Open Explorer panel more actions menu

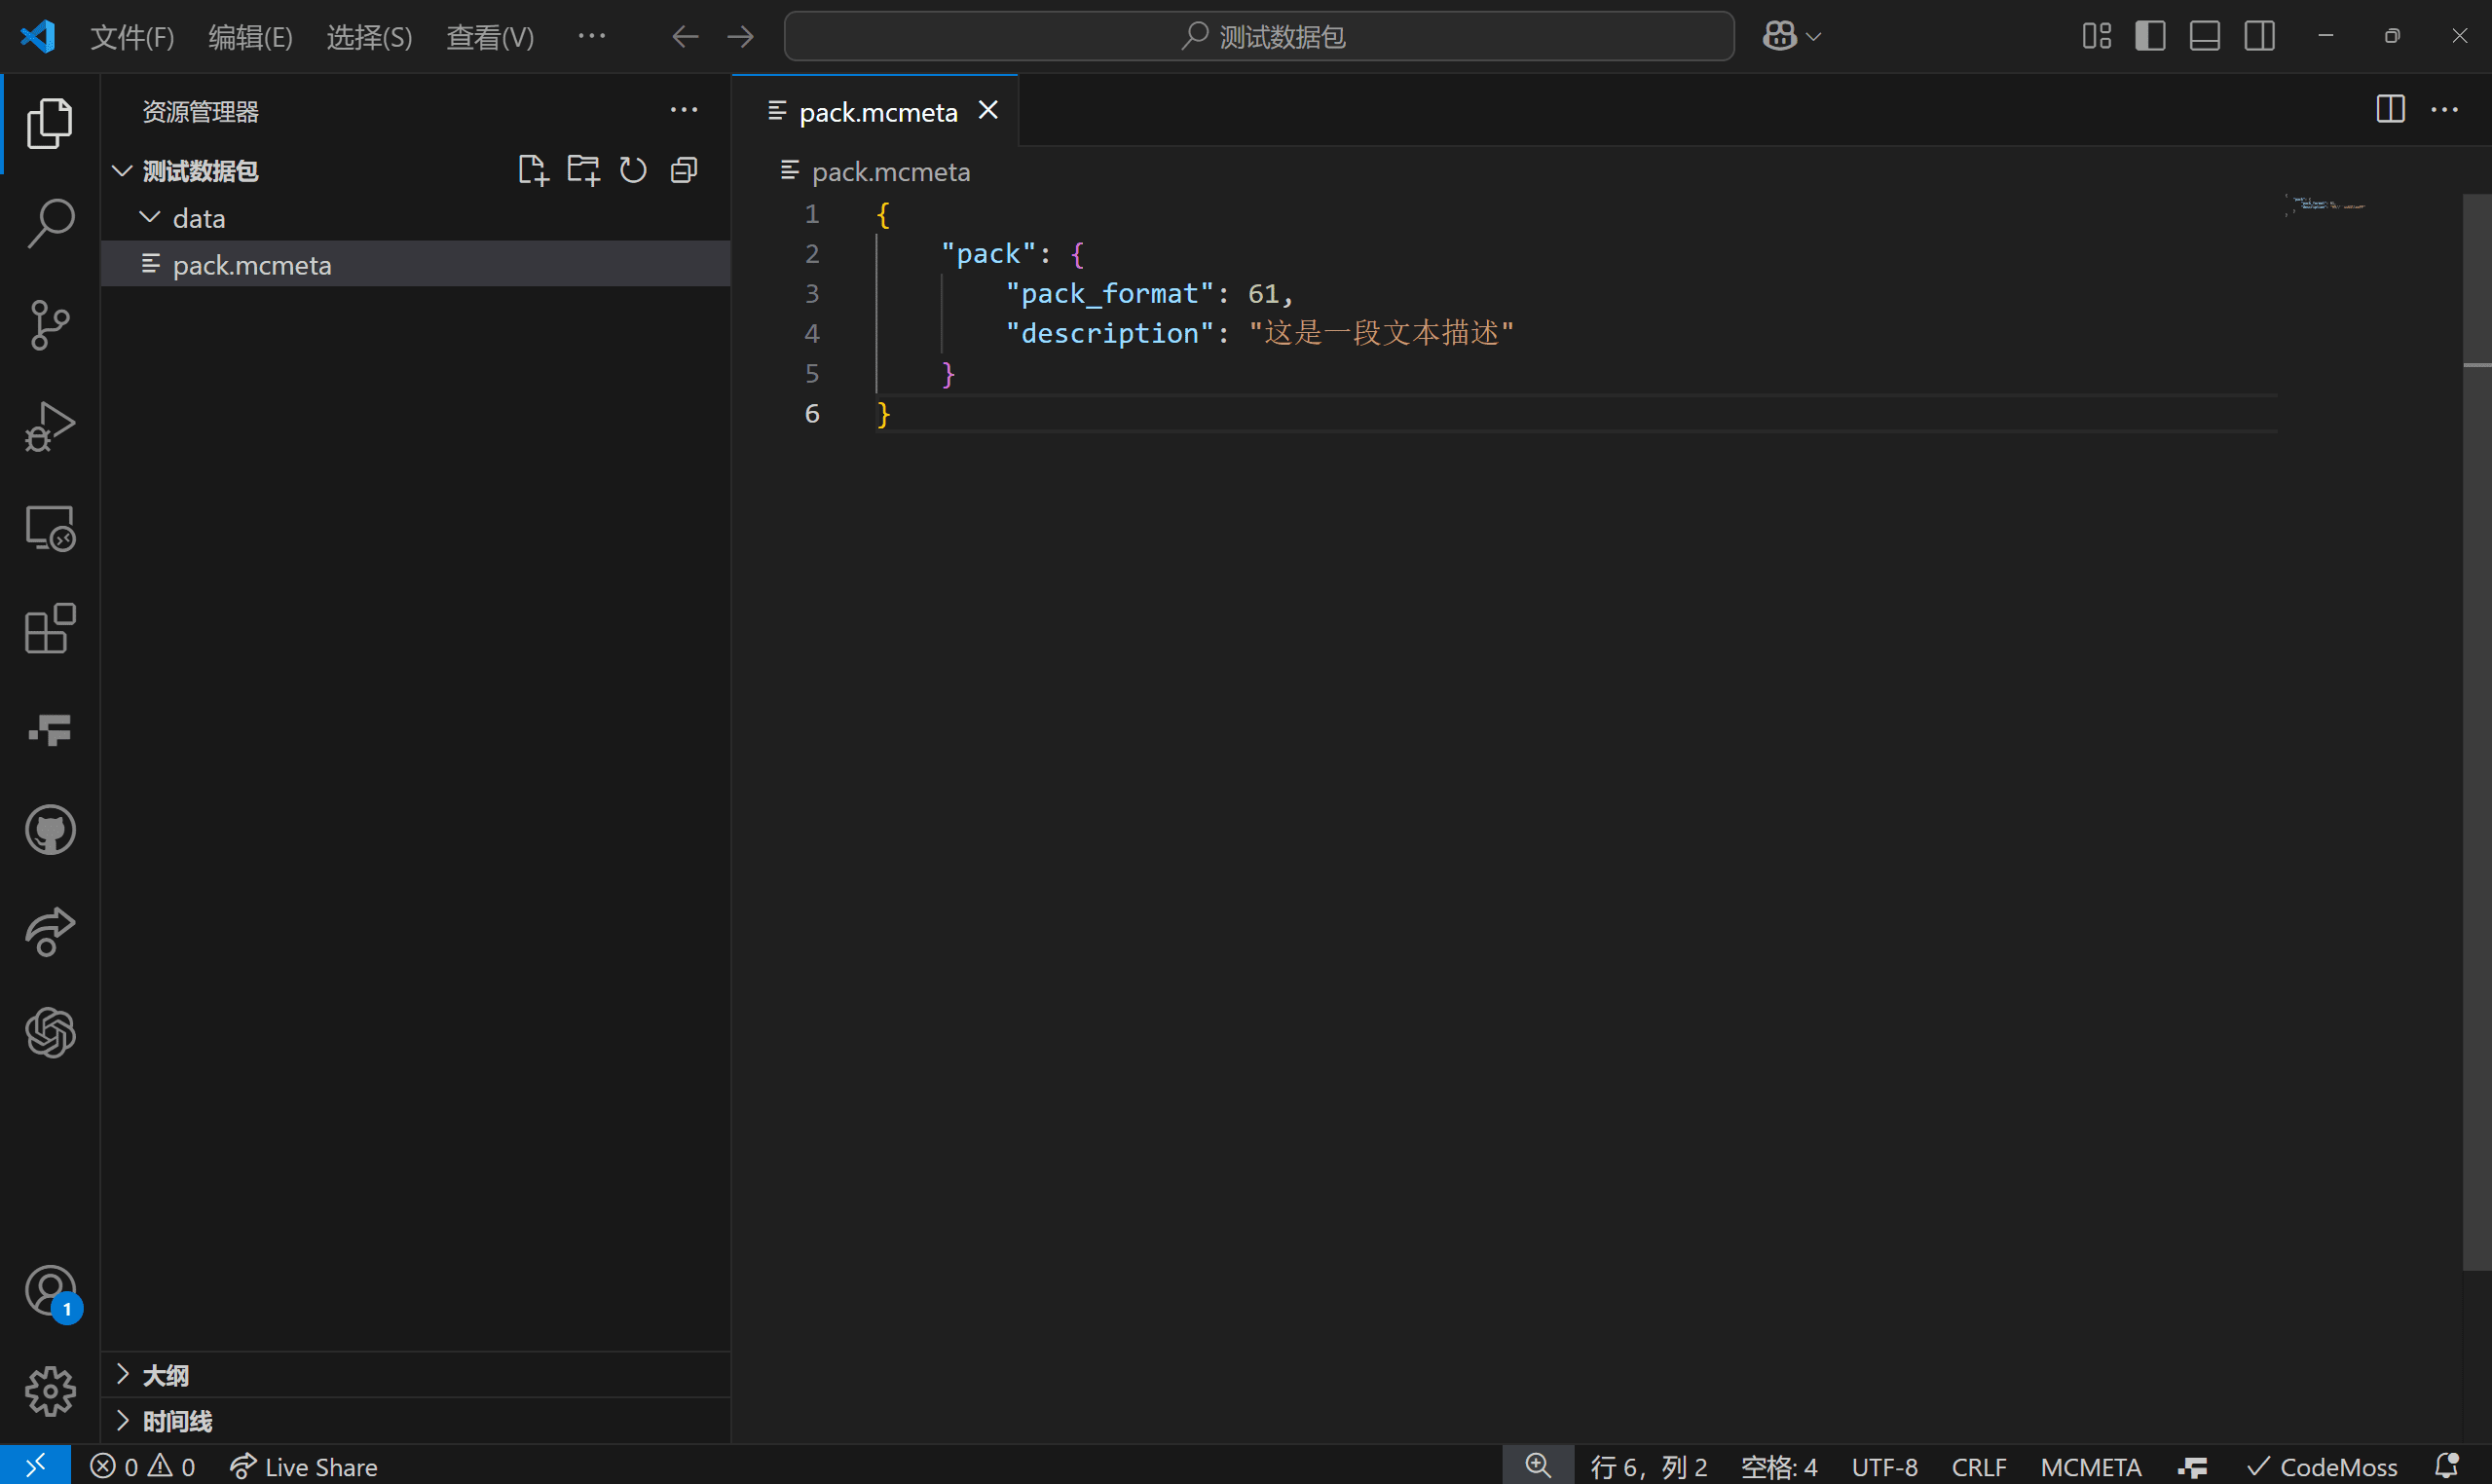coord(684,110)
